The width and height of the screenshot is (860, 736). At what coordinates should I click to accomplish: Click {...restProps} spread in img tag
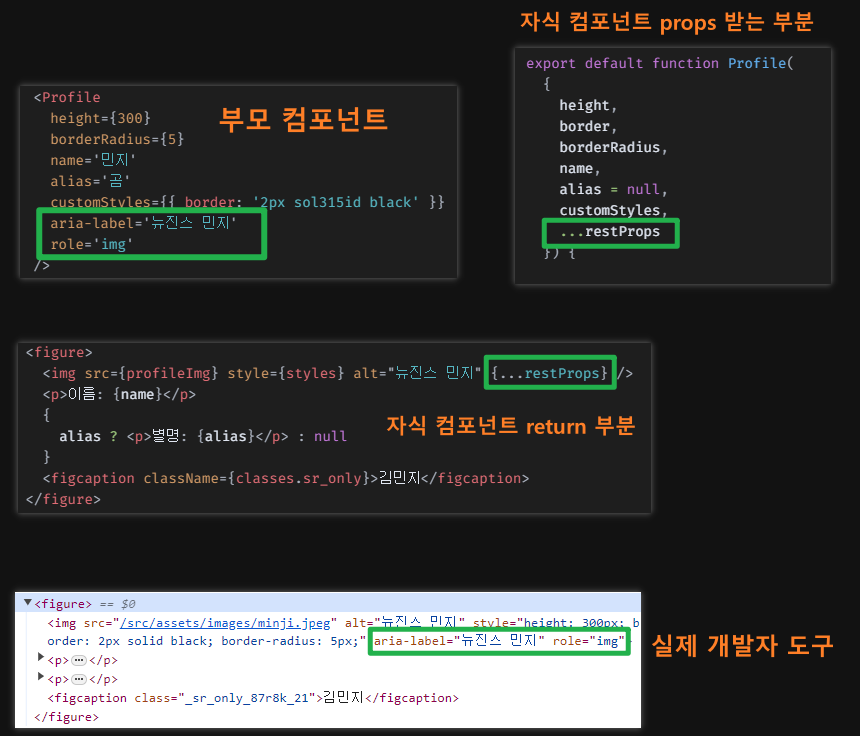[x=550, y=373]
